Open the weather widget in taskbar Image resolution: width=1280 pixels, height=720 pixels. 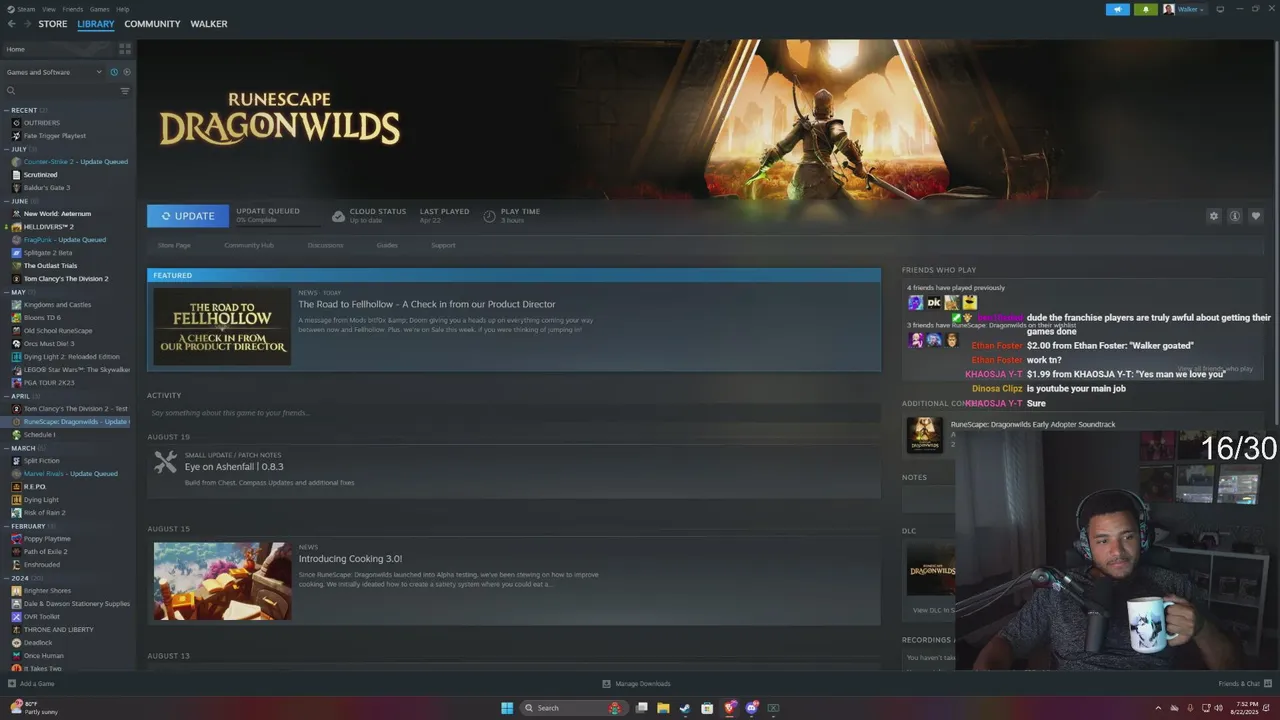click(x=34, y=708)
